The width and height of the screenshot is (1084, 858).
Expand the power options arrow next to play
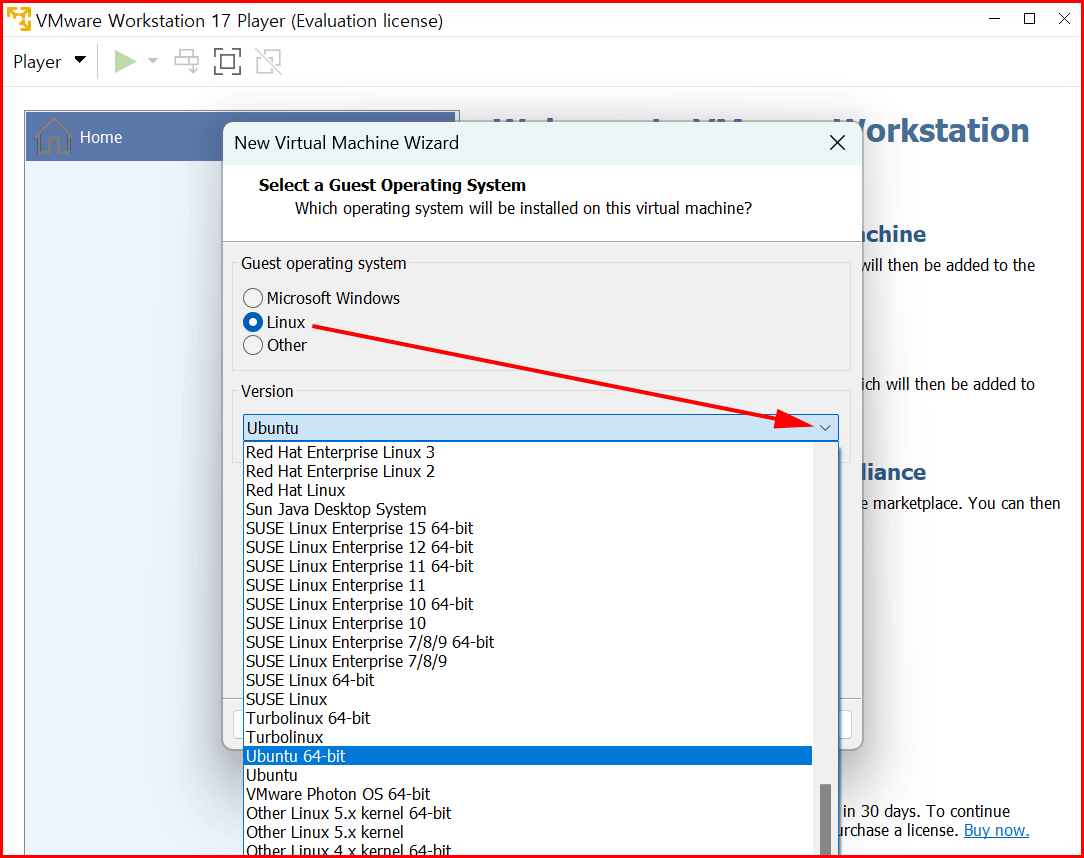[153, 62]
